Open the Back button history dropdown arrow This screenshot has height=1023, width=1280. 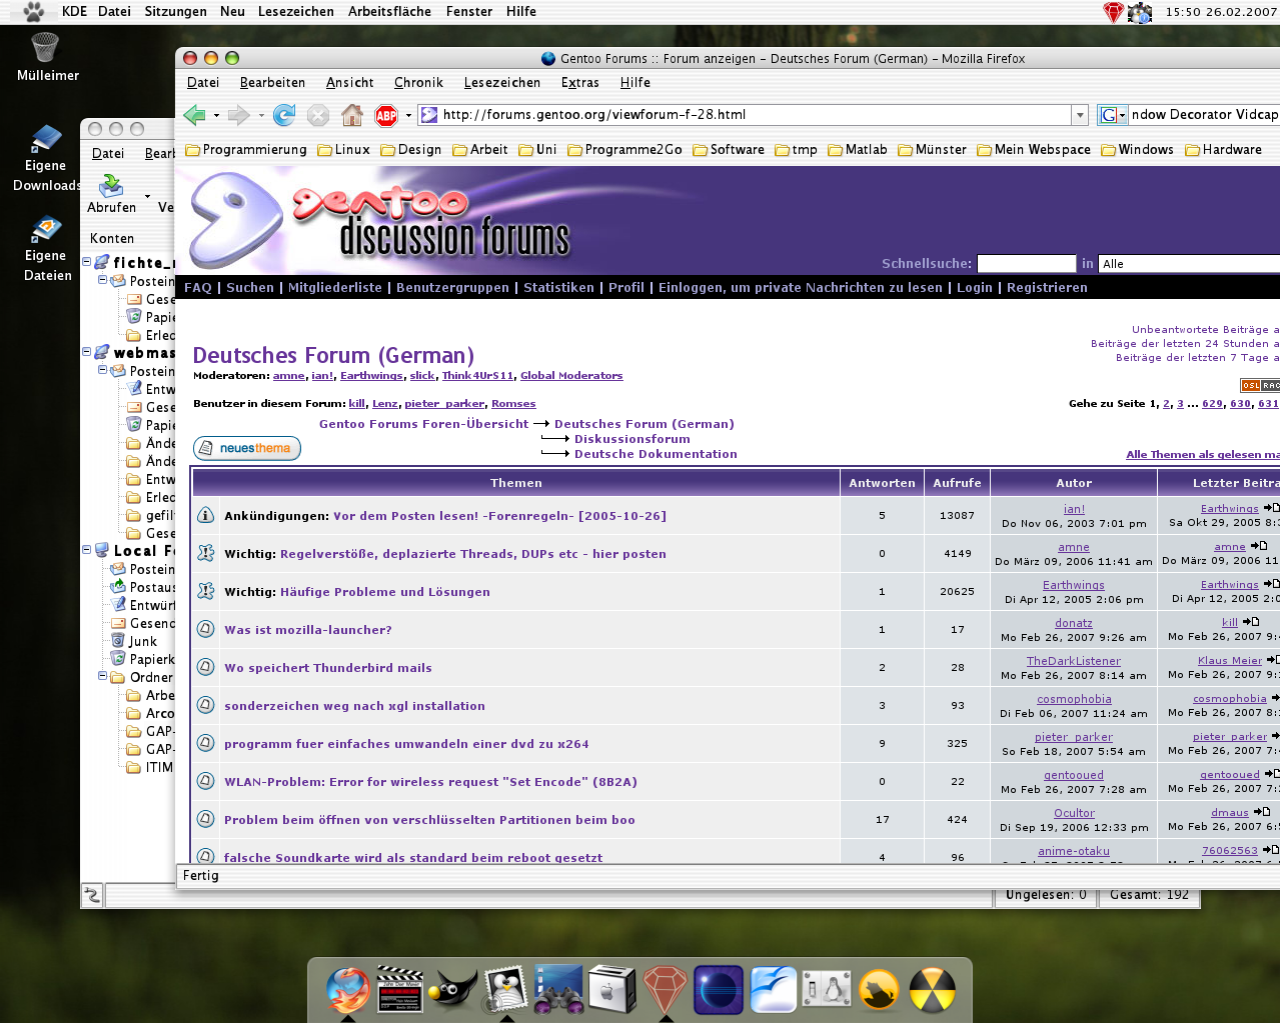[216, 116]
